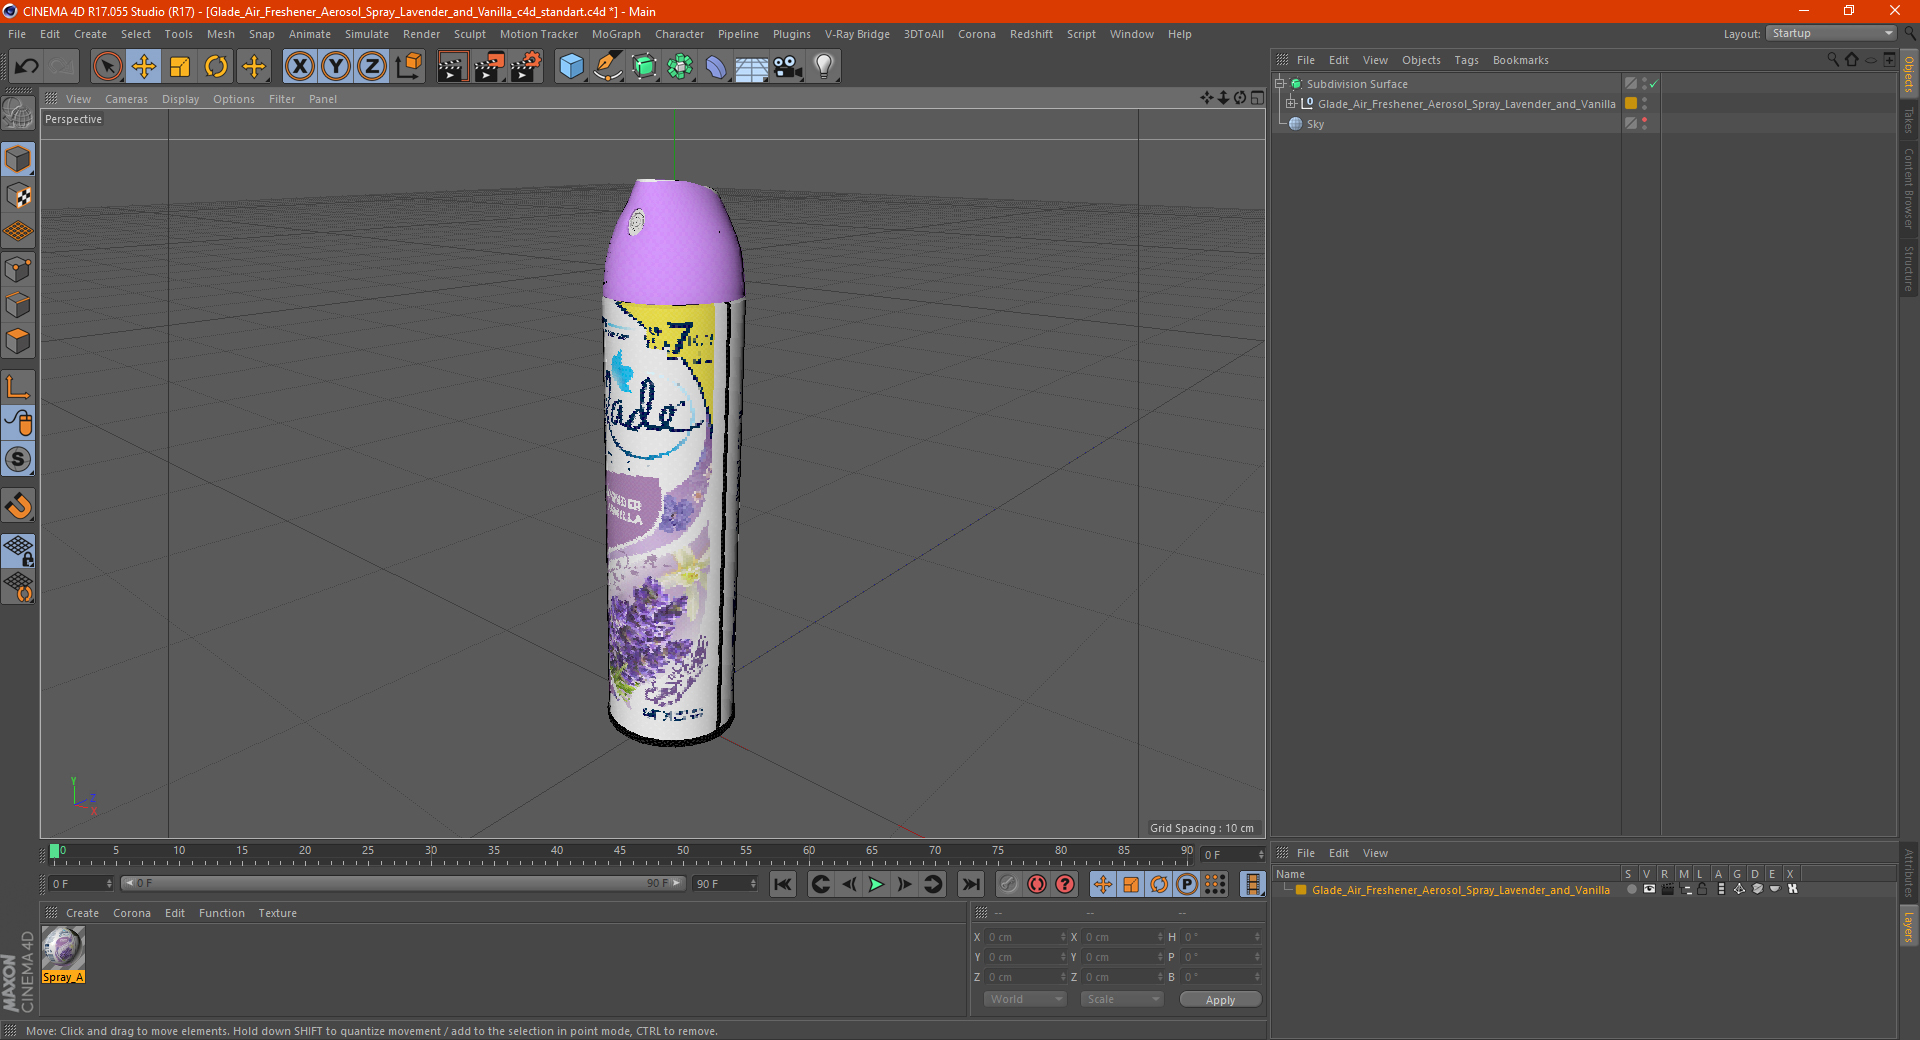Add a Subdivision Surface generator icon
The image size is (1920, 1040).
pos(644,67)
